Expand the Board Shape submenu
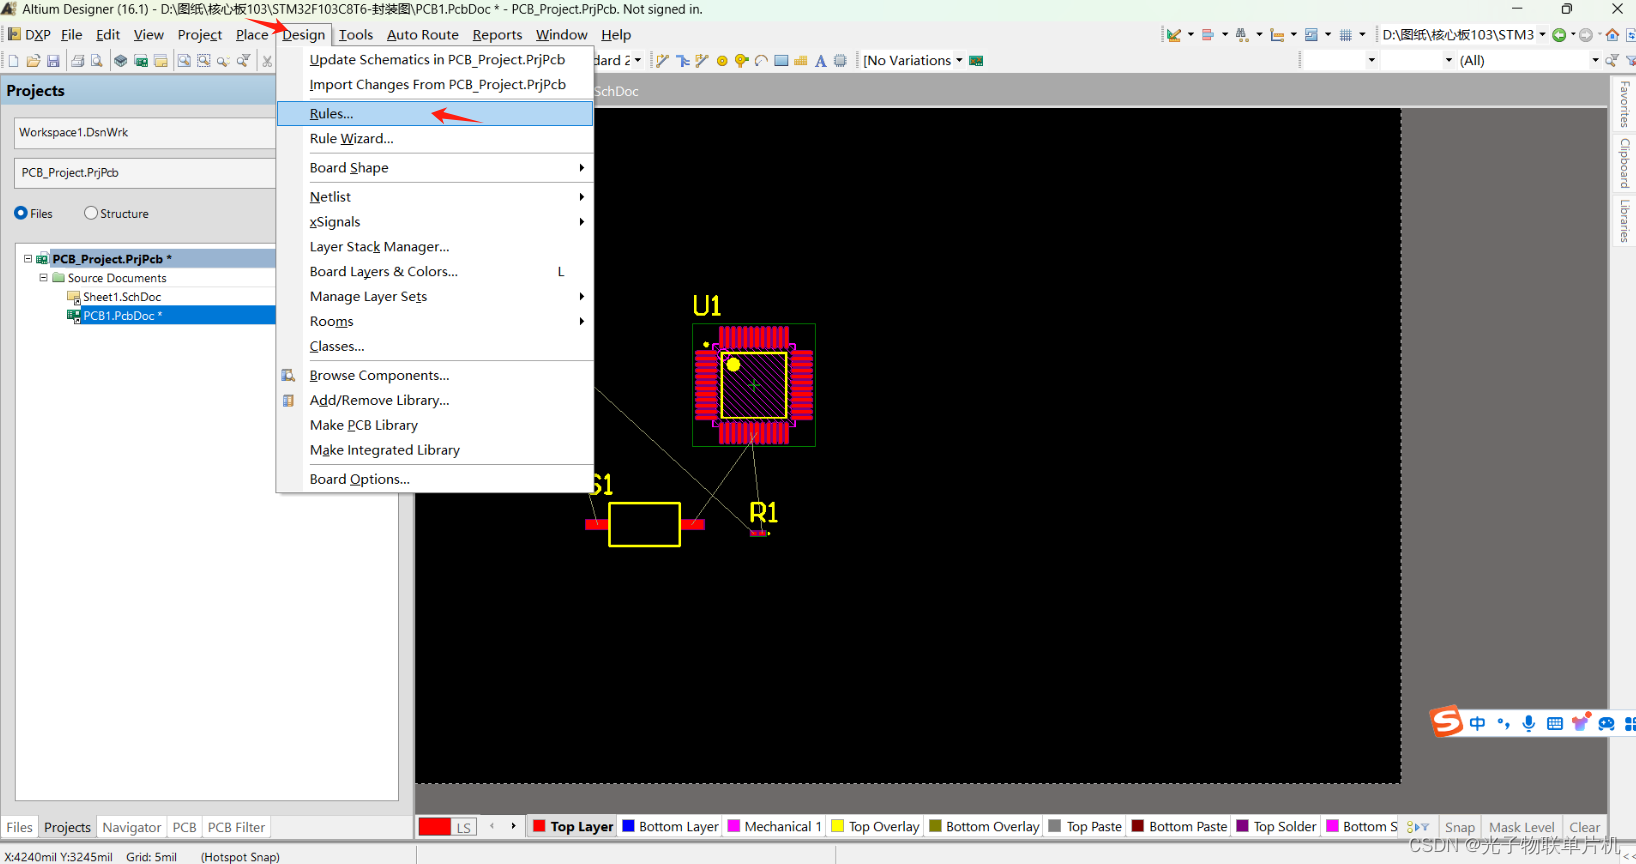This screenshot has height=864, width=1636. coord(435,168)
